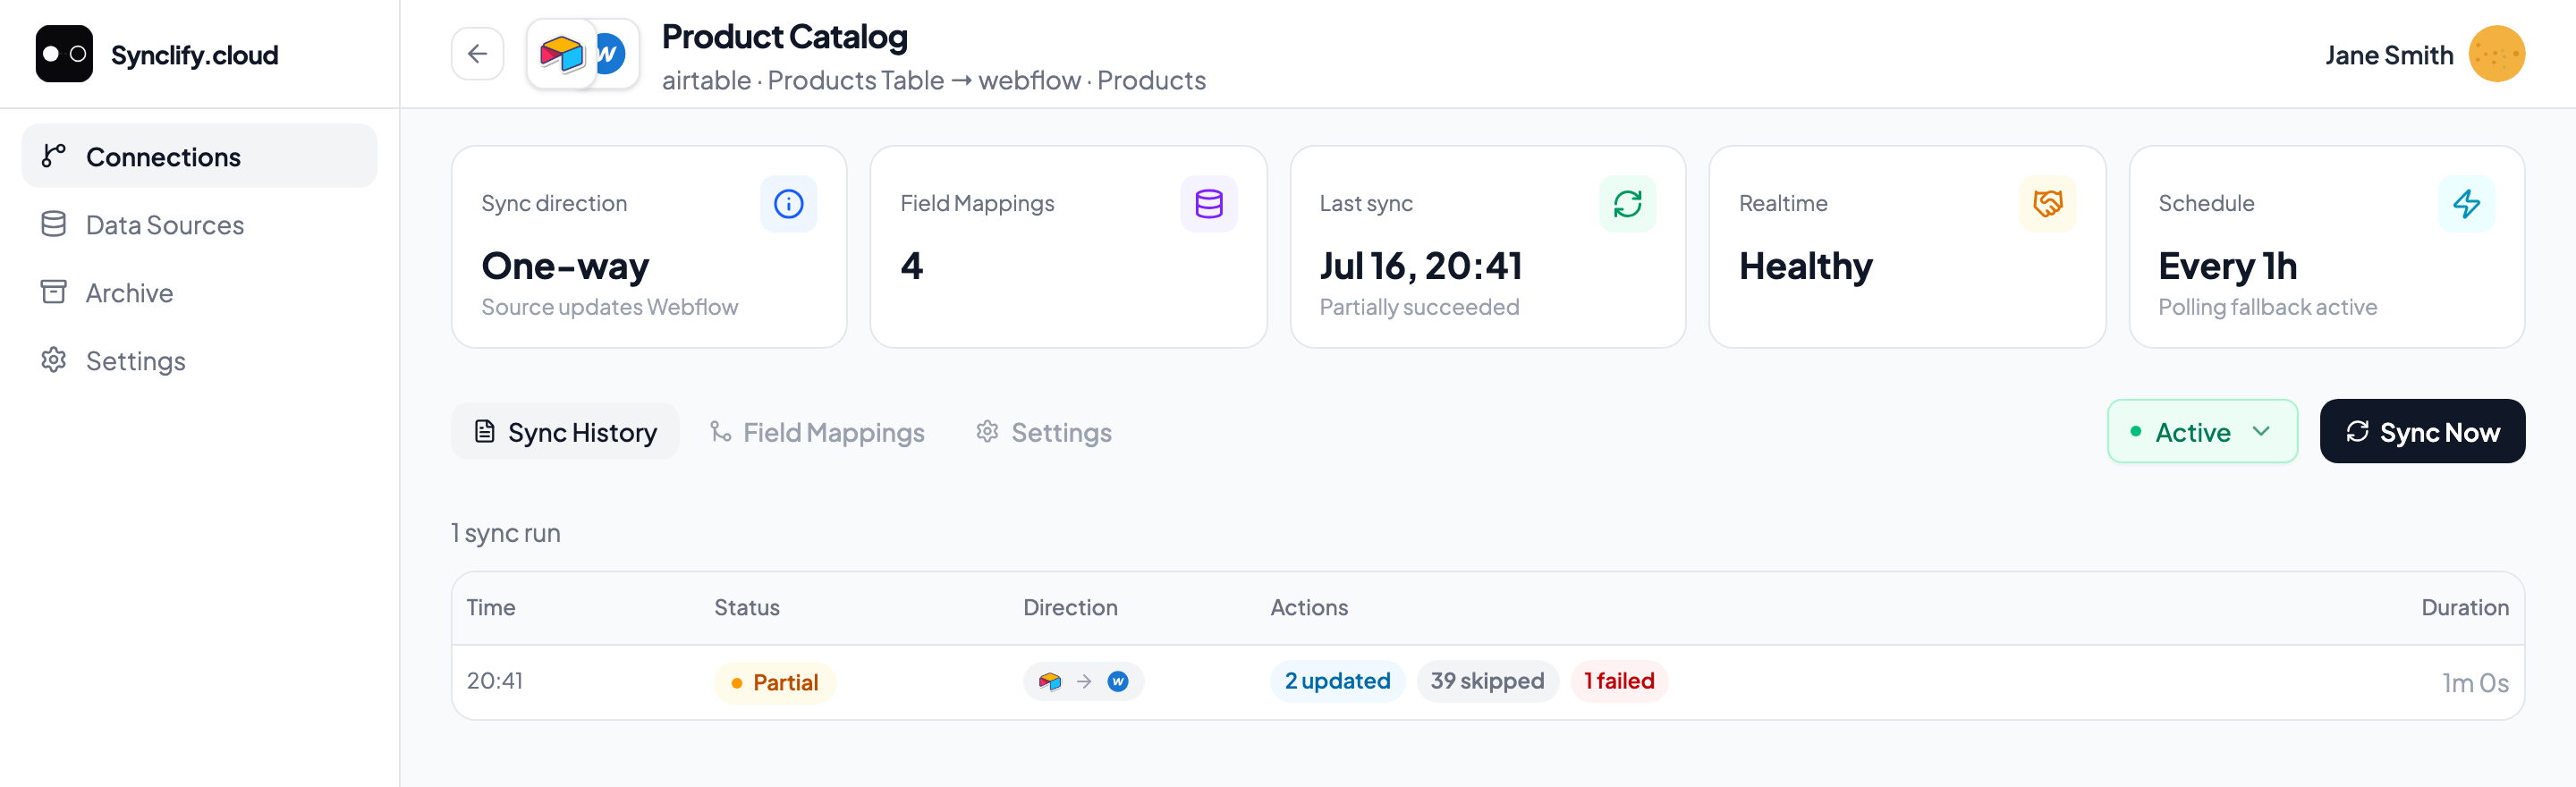Click the Airtable icon in the Direction cell
This screenshot has height=787, width=2576.
(1049, 682)
